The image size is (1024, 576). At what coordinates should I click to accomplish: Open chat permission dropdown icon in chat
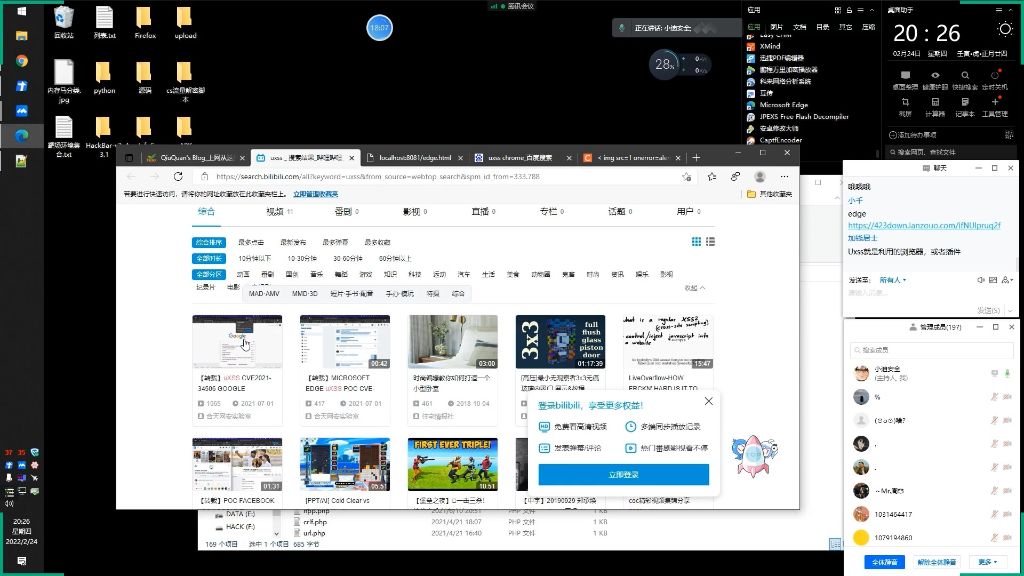pyautogui.click(x=1007, y=280)
